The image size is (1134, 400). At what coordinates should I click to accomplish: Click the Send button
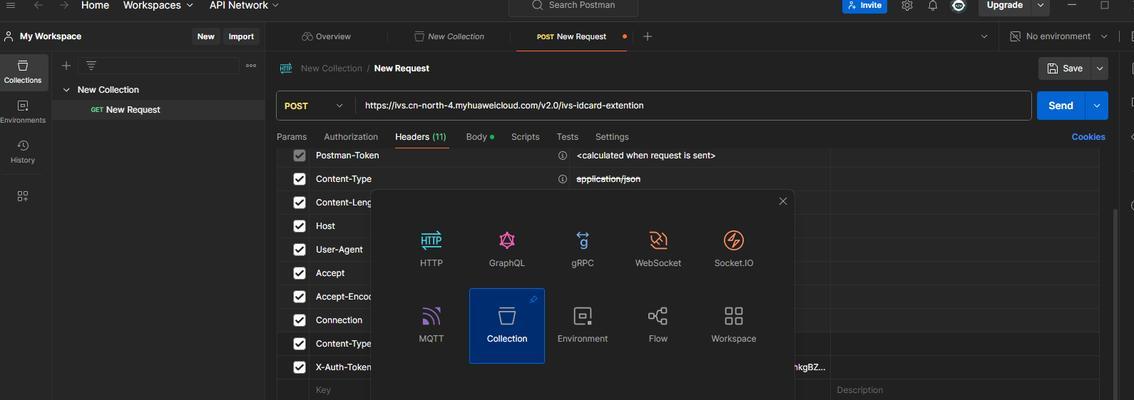[x=1061, y=106]
